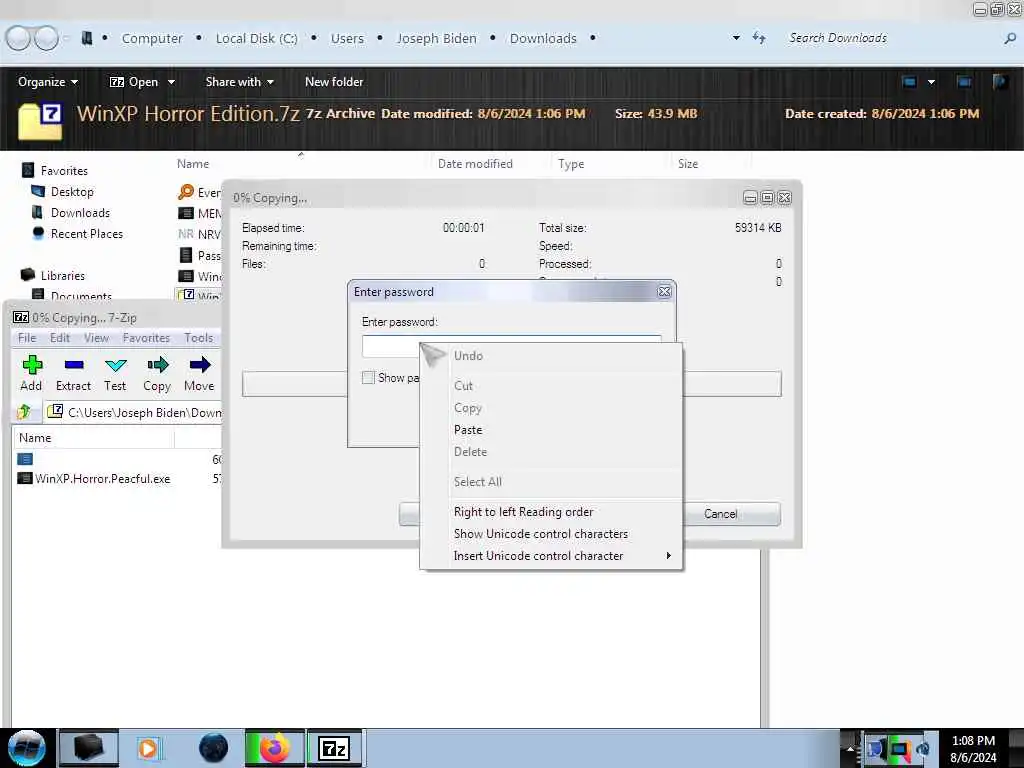Change the Explorer view icon
Viewport: 1024px width, 768px height.
[x=909, y=82]
